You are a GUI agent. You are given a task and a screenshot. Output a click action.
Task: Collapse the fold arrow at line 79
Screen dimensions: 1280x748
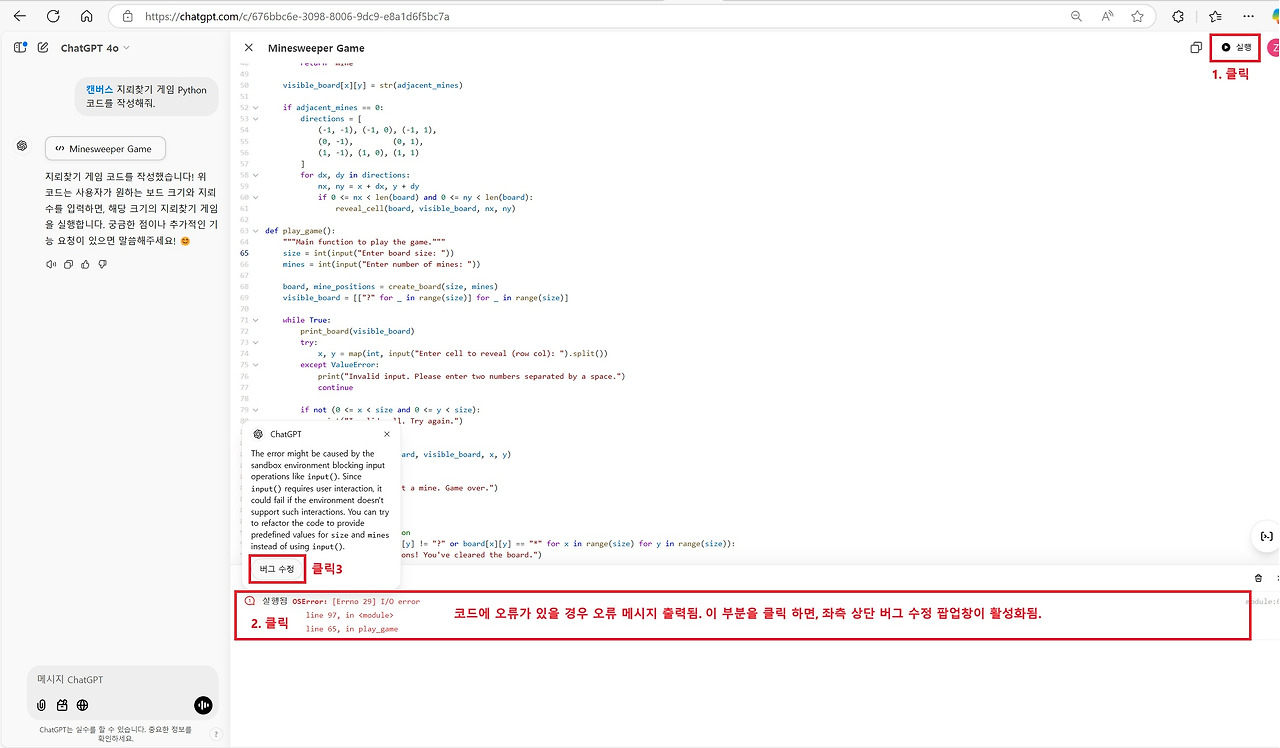(255, 410)
